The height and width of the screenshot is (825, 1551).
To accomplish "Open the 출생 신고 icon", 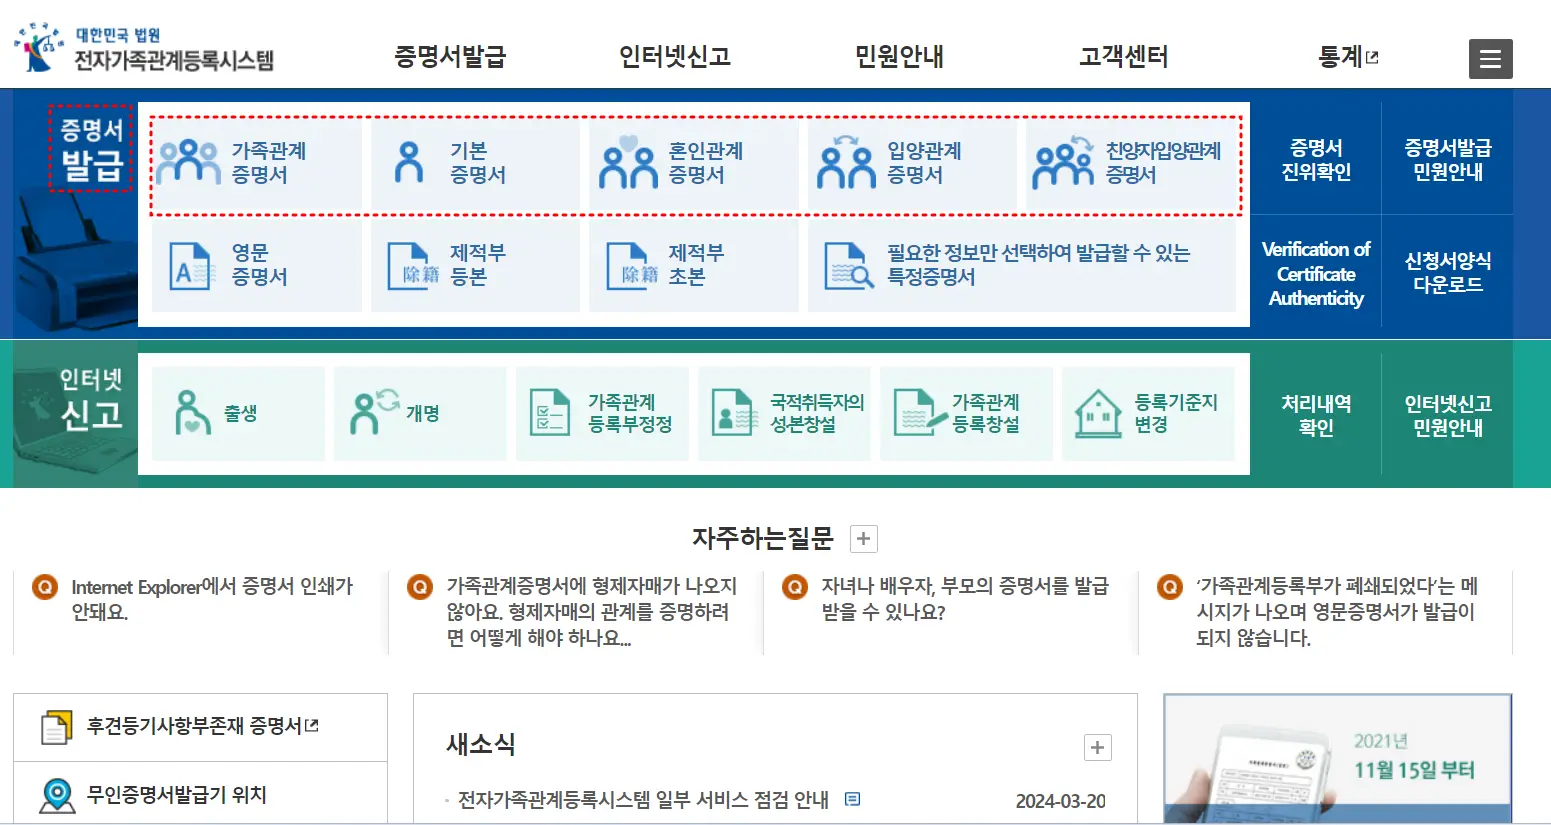I will [x=238, y=413].
